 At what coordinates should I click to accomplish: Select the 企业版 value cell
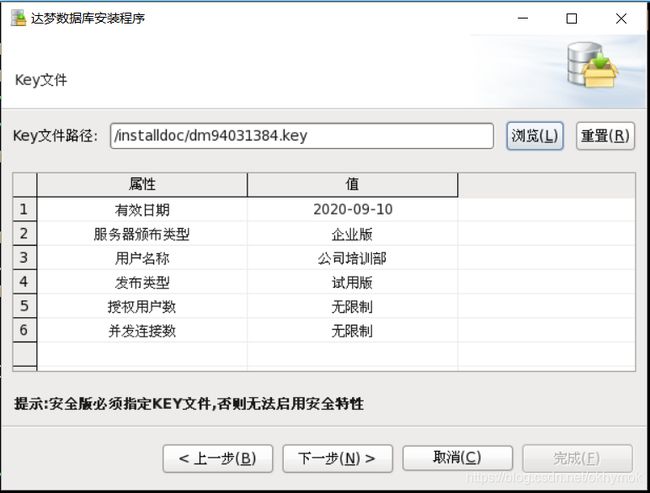click(x=352, y=234)
